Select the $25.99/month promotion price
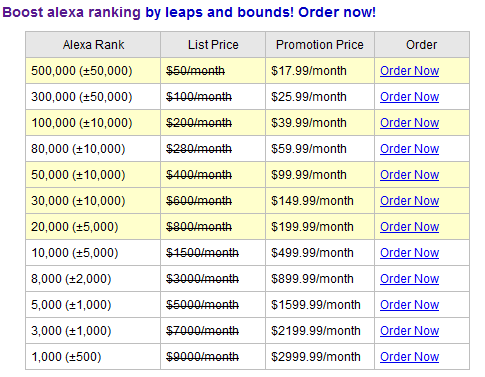 pyautogui.click(x=309, y=97)
